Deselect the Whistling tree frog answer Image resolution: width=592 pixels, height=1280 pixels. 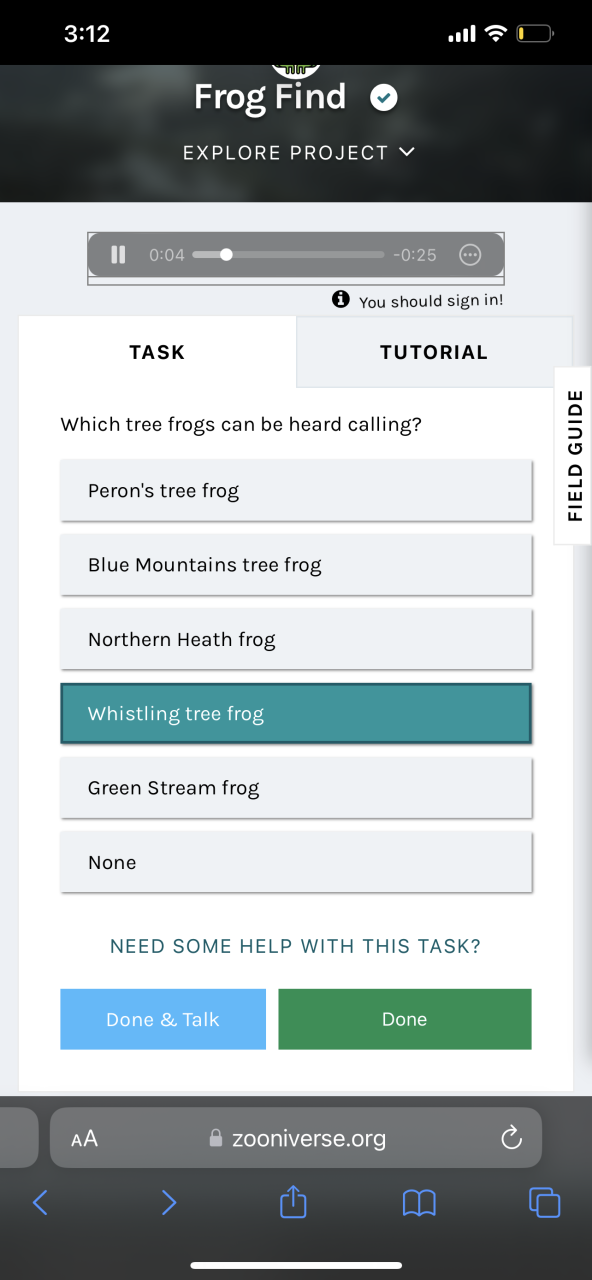[x=296, y=714]
